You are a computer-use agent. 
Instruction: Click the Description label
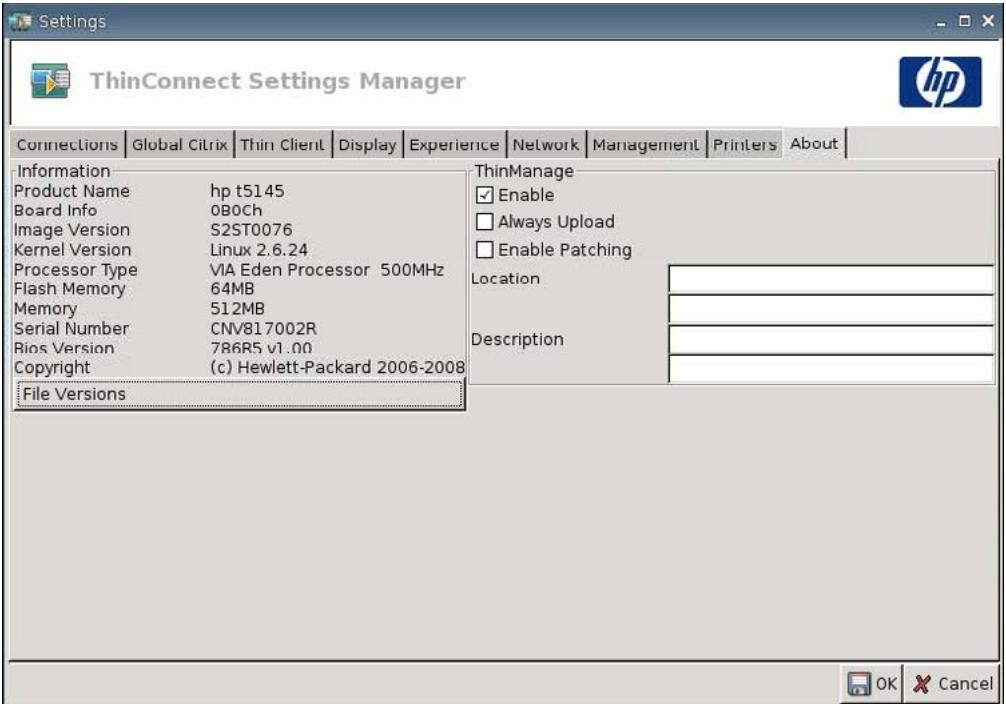pos(517,339)
